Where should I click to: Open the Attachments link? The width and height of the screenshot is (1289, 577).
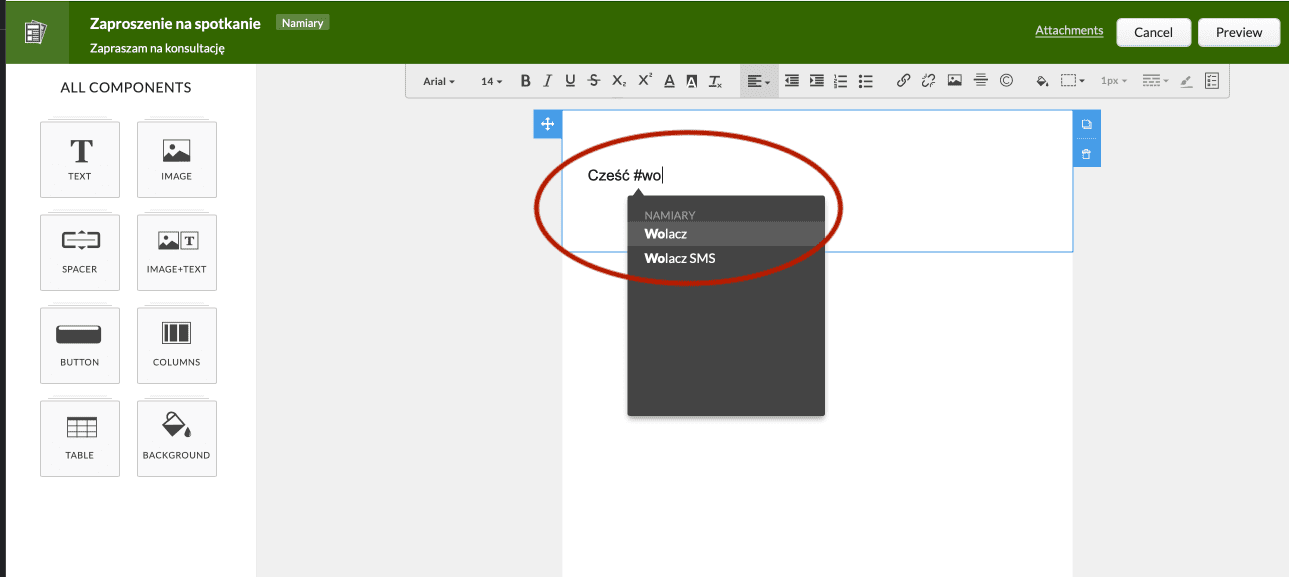point(1069,31)
